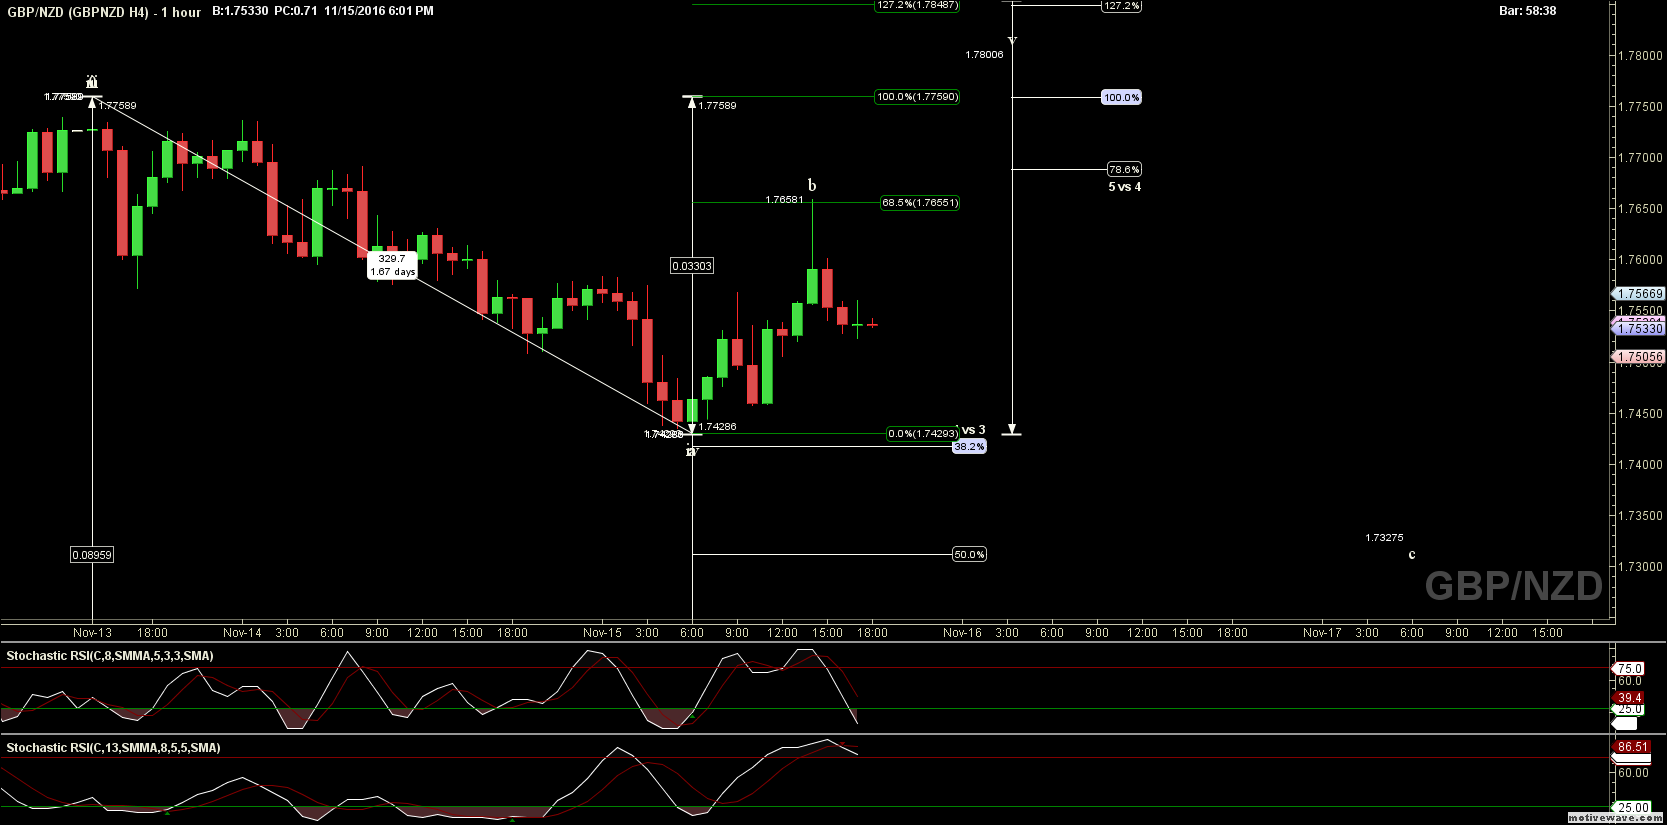Image resolution: width=1667 pixels, height=825 pixels.
Task: Click the '50.0%' level tag
Action: click(969, 555)
